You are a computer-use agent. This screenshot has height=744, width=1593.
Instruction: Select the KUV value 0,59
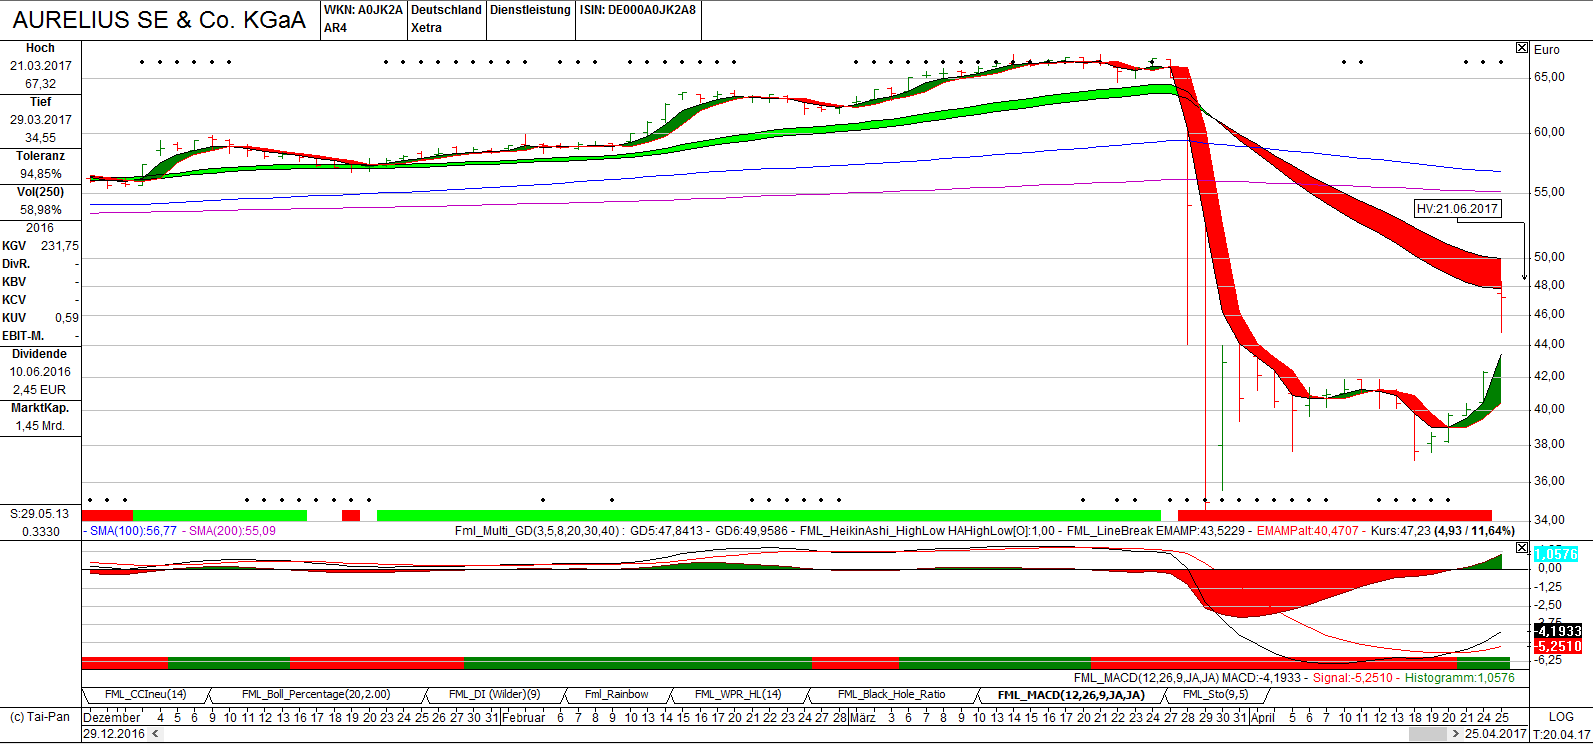click(67, 318)
